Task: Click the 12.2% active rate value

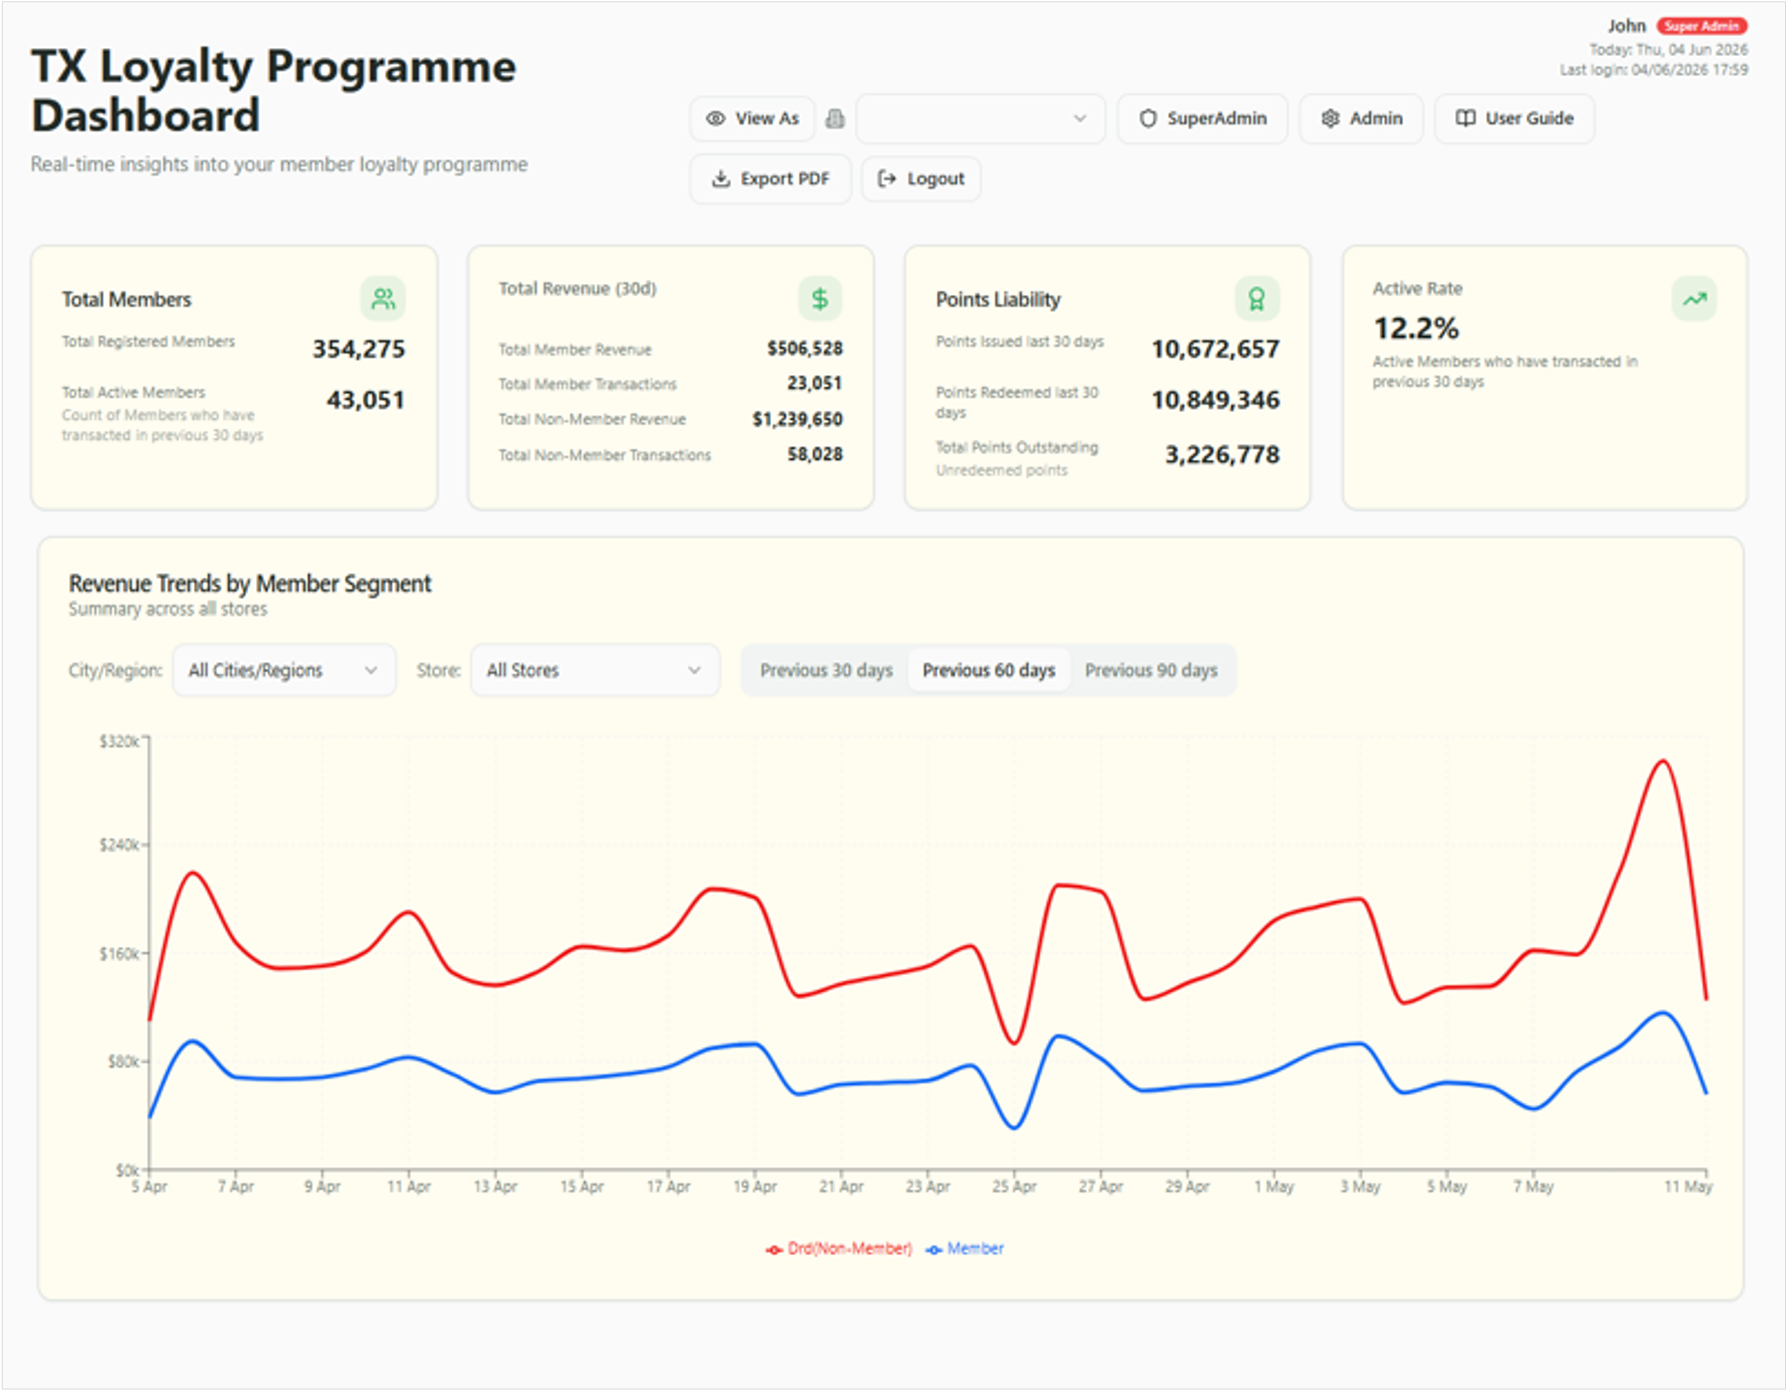Action: [x=1416, y=328]
